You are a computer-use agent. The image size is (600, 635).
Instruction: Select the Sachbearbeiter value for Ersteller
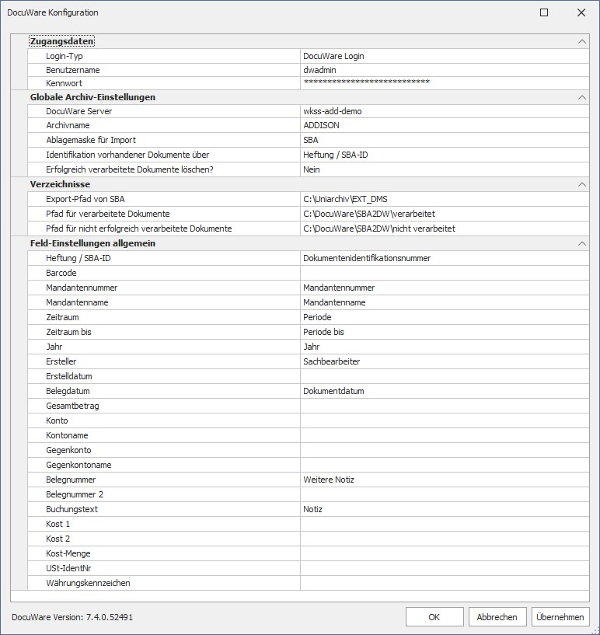(x=445, y=362)
